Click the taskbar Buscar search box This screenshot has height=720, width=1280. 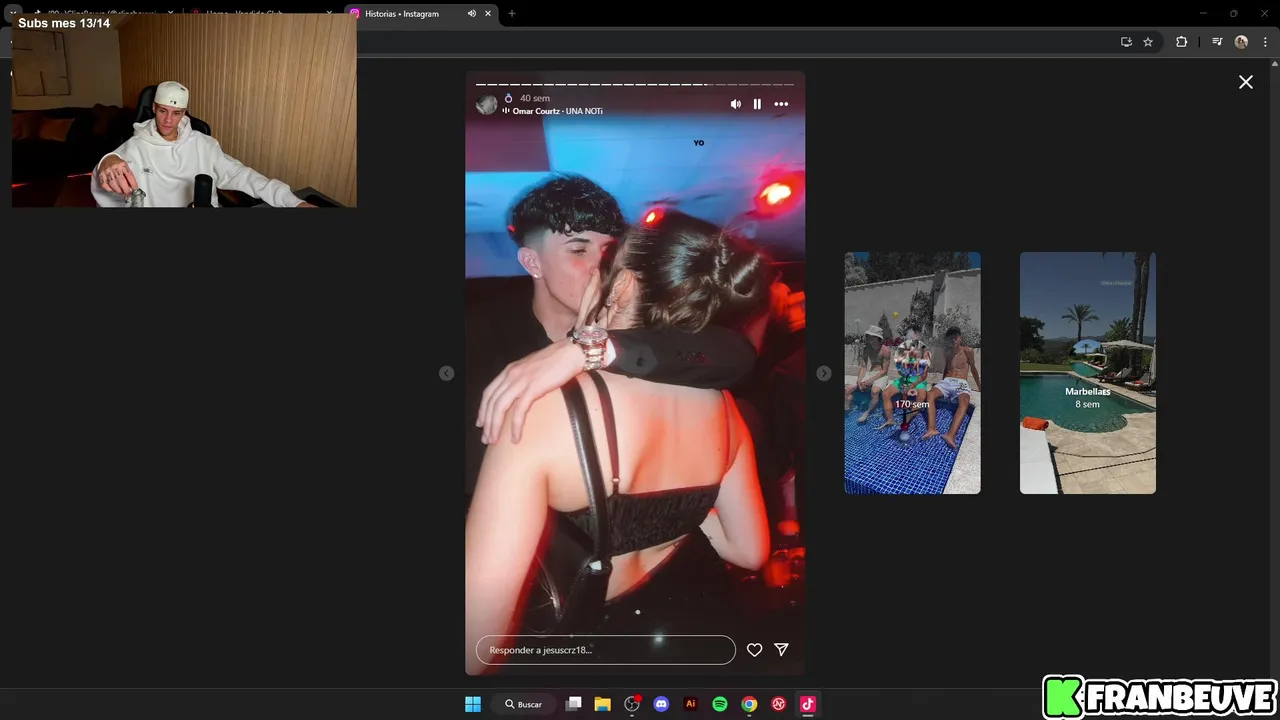523,704
